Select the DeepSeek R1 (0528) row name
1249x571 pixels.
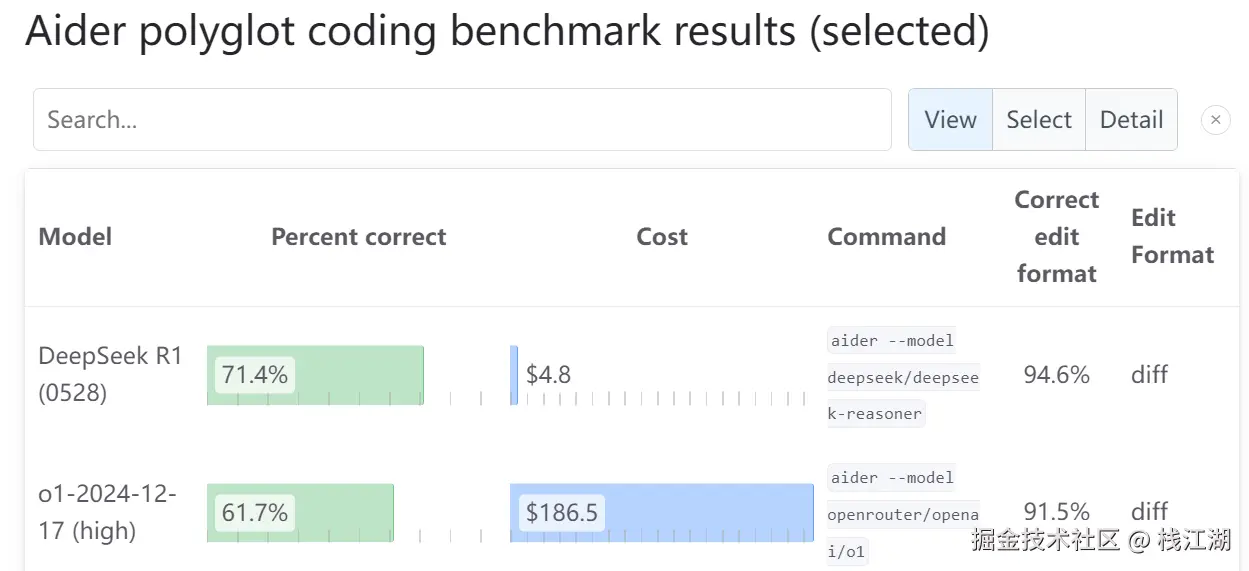[x=110, y=374]
